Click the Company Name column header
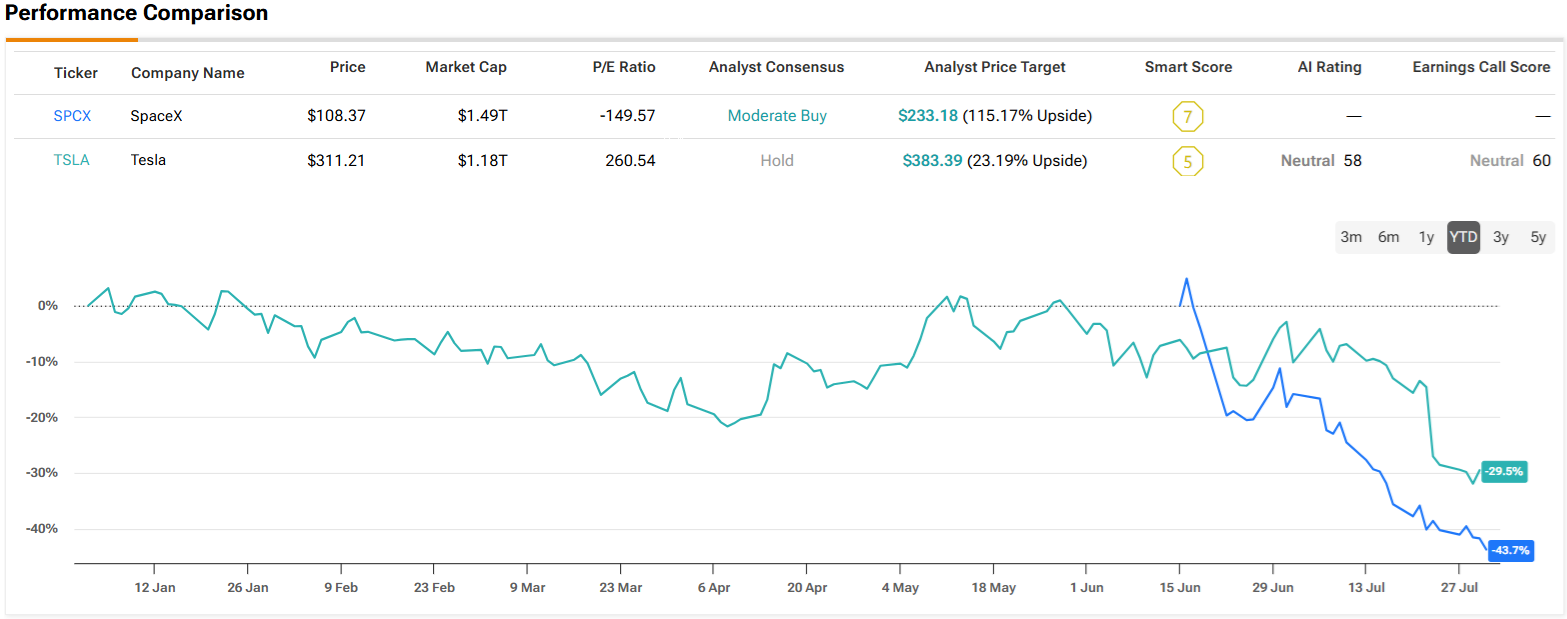This screenshot has width=1567, height=619. tap(187, 72)
